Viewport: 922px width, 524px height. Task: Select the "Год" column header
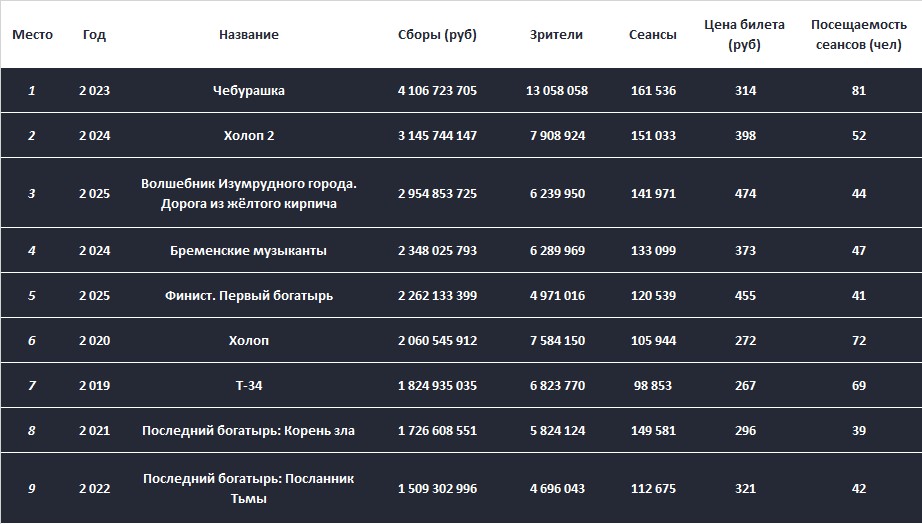(94, 35)
